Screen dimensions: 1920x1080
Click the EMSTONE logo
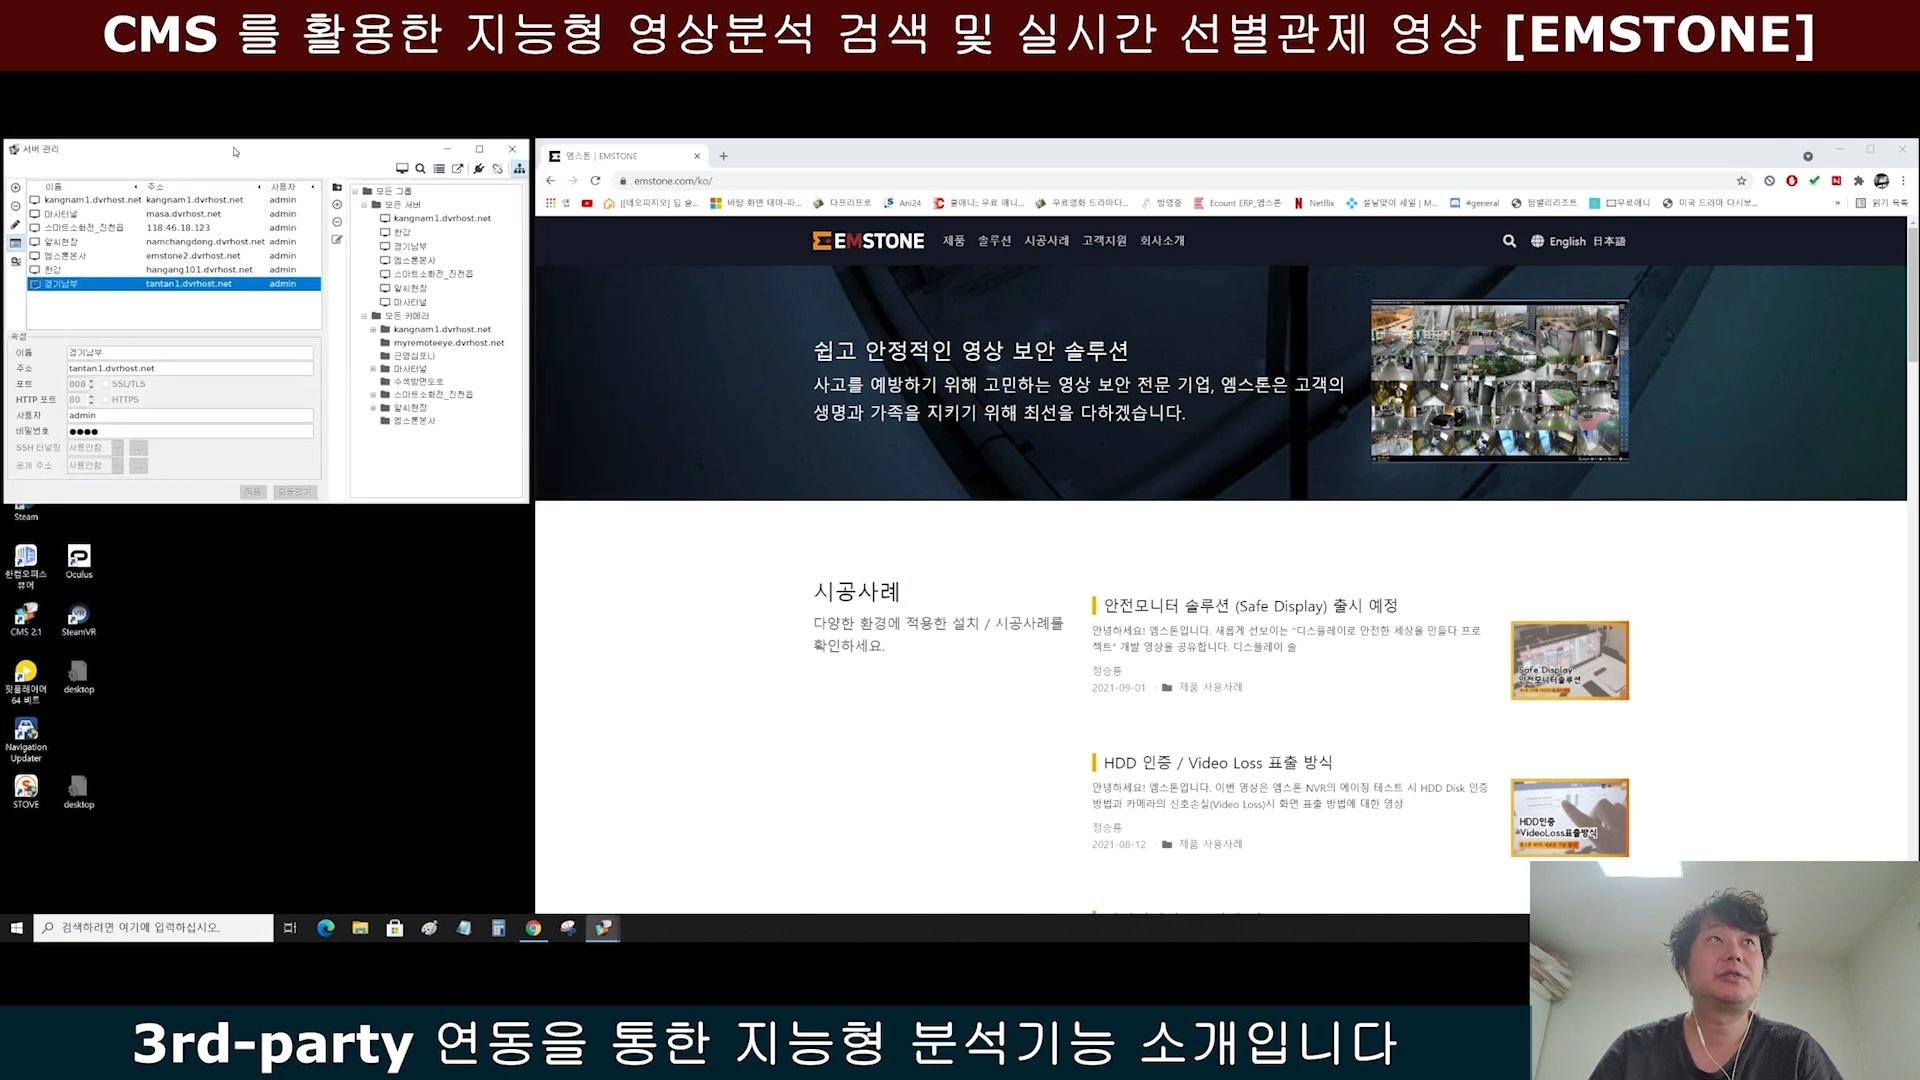pyautogui.click(x=868, y=241)
